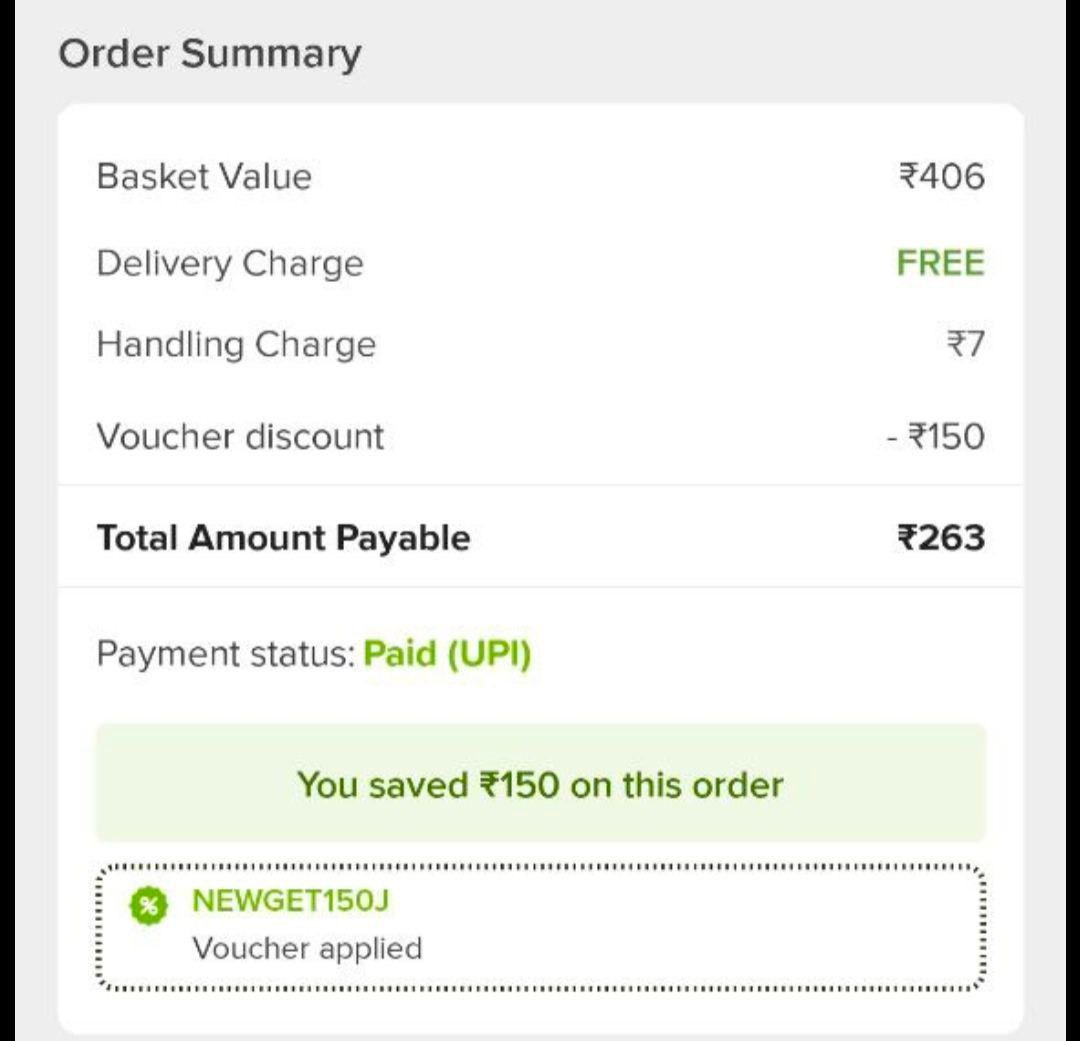Image resolution: width=1080 pixels, height=1041 pixels.
Task: Tap the ₹7 handling charge value
Action: 965,345
